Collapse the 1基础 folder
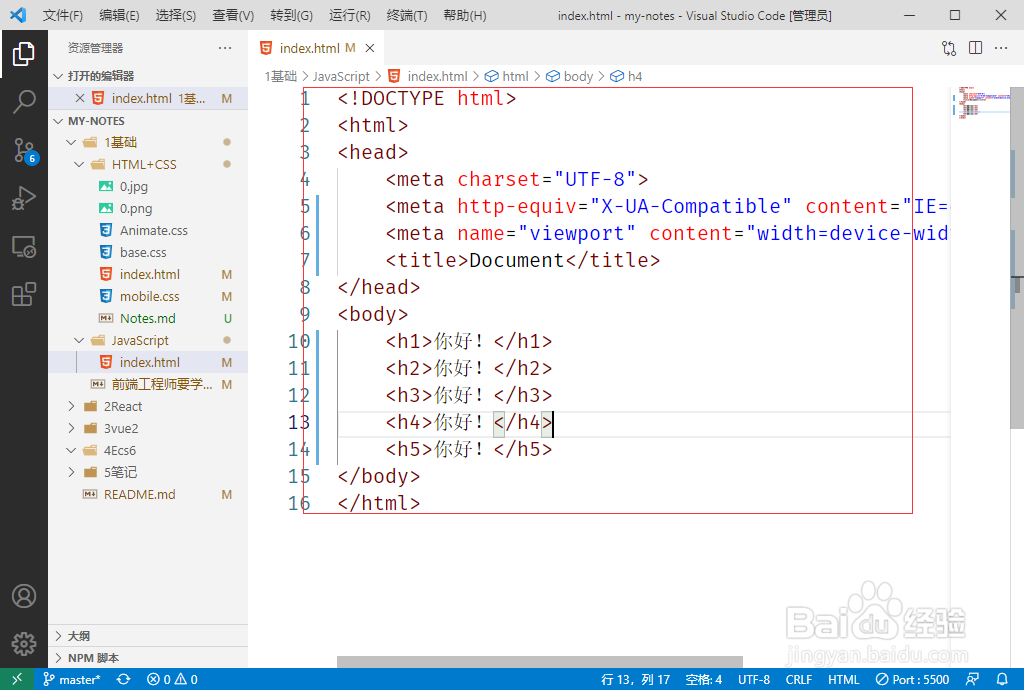Viewport: 1024px width, 690px height. [148, 142]
